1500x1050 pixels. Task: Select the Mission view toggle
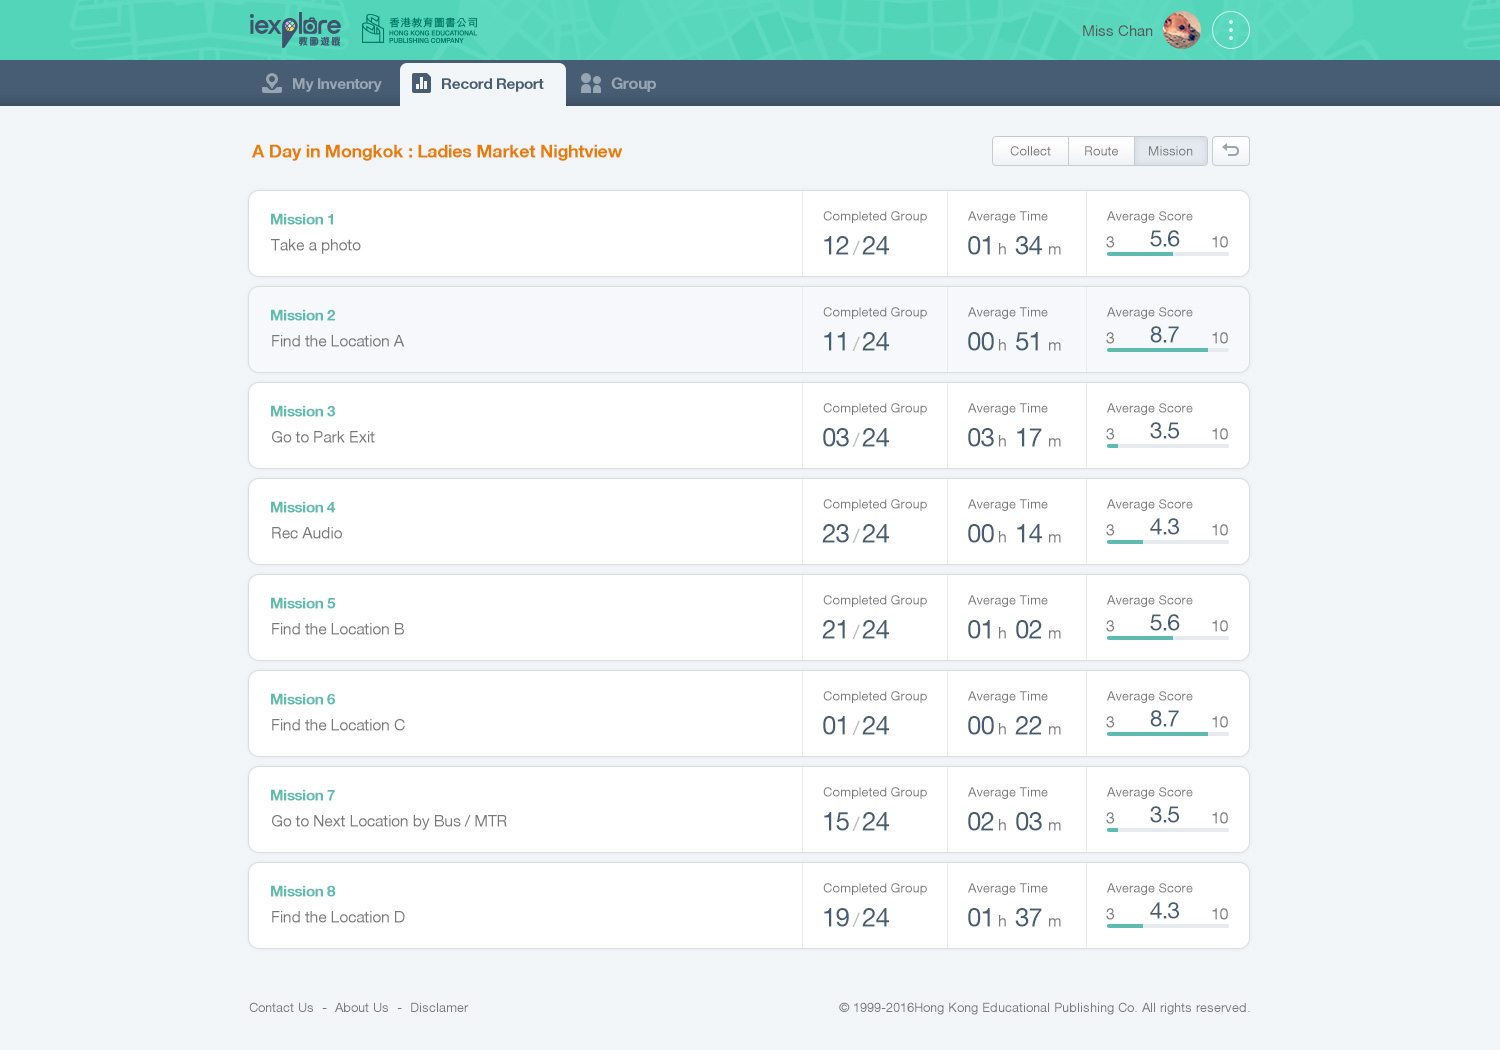tap(1170, 151)
